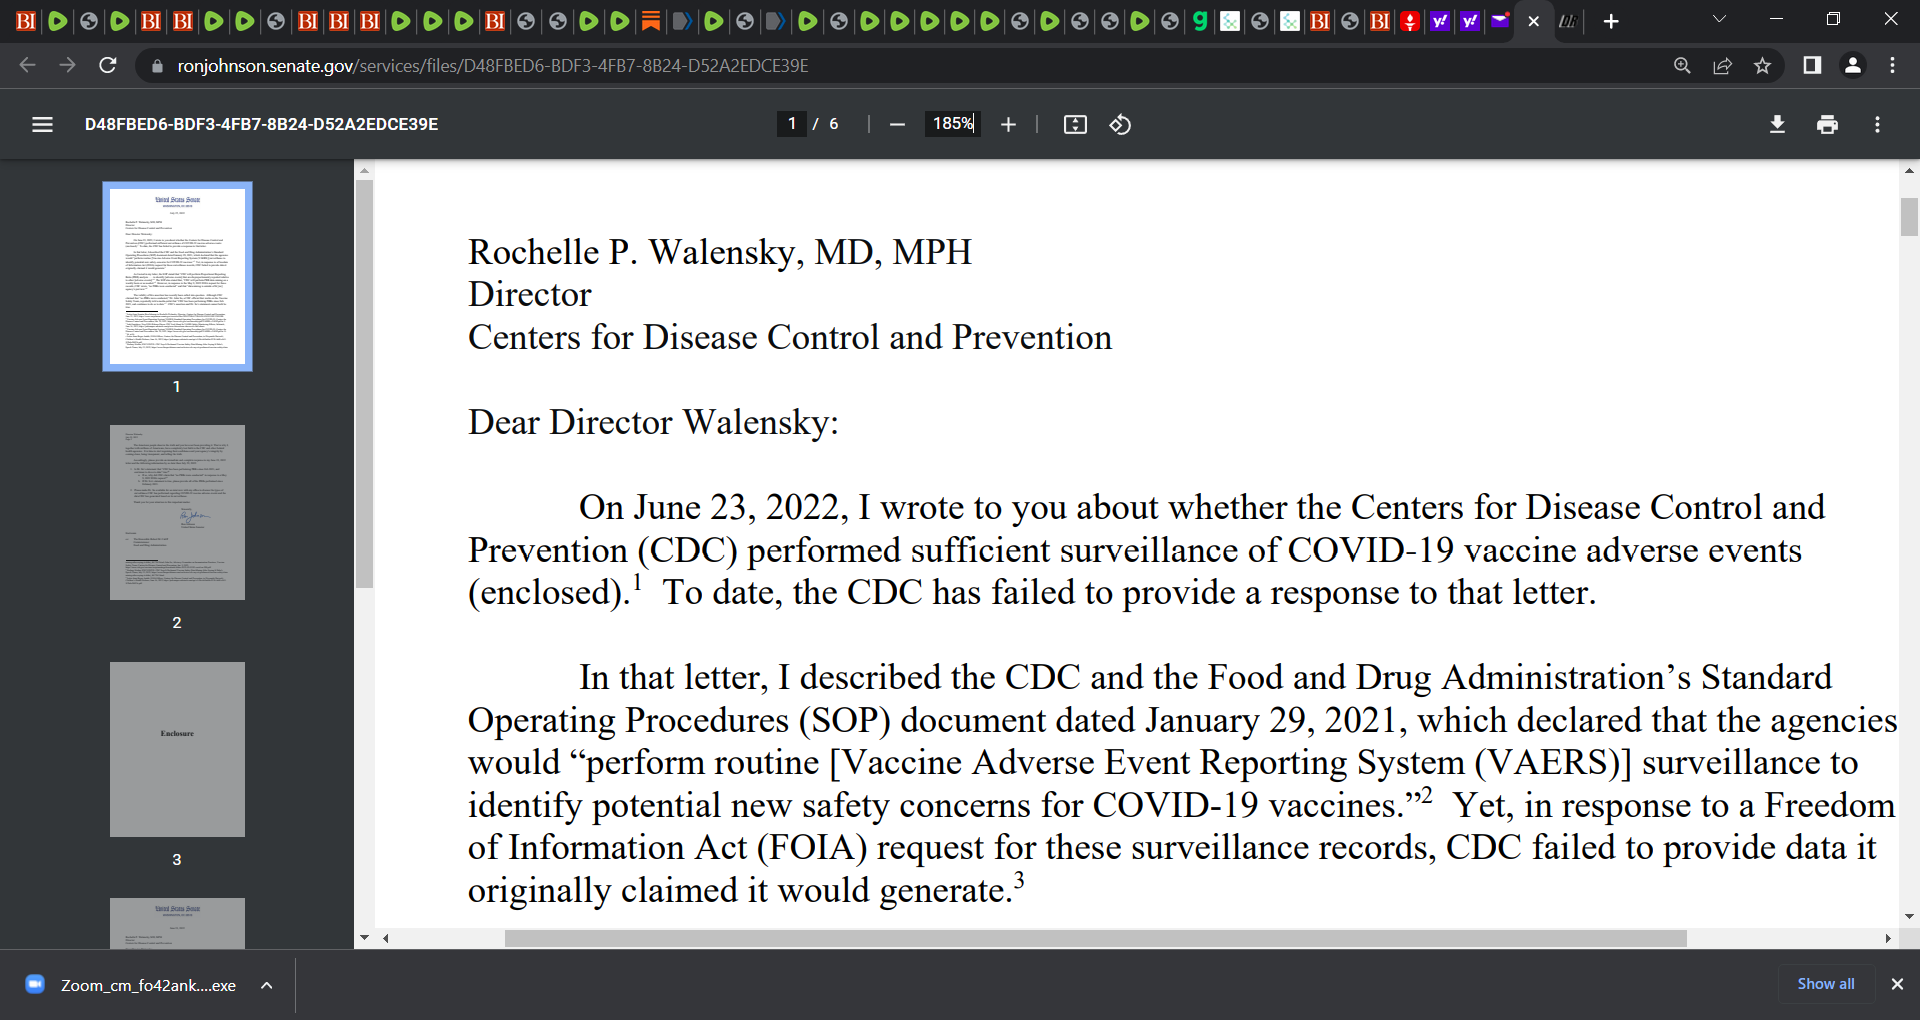Bookmark this tab with the star
Viewport: 1920px width, 1020px height.
(x=1762, y=65)
